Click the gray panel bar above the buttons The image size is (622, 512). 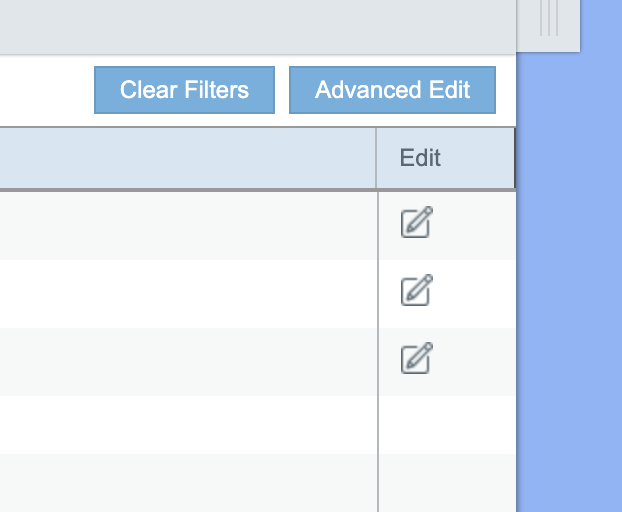pos(250,26)
